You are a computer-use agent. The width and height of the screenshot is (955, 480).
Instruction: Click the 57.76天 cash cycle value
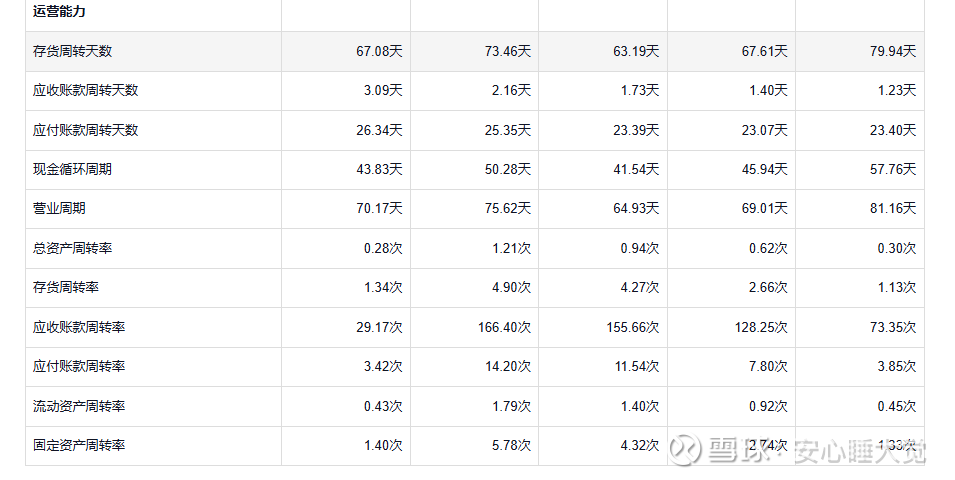[x=893, y=169]
